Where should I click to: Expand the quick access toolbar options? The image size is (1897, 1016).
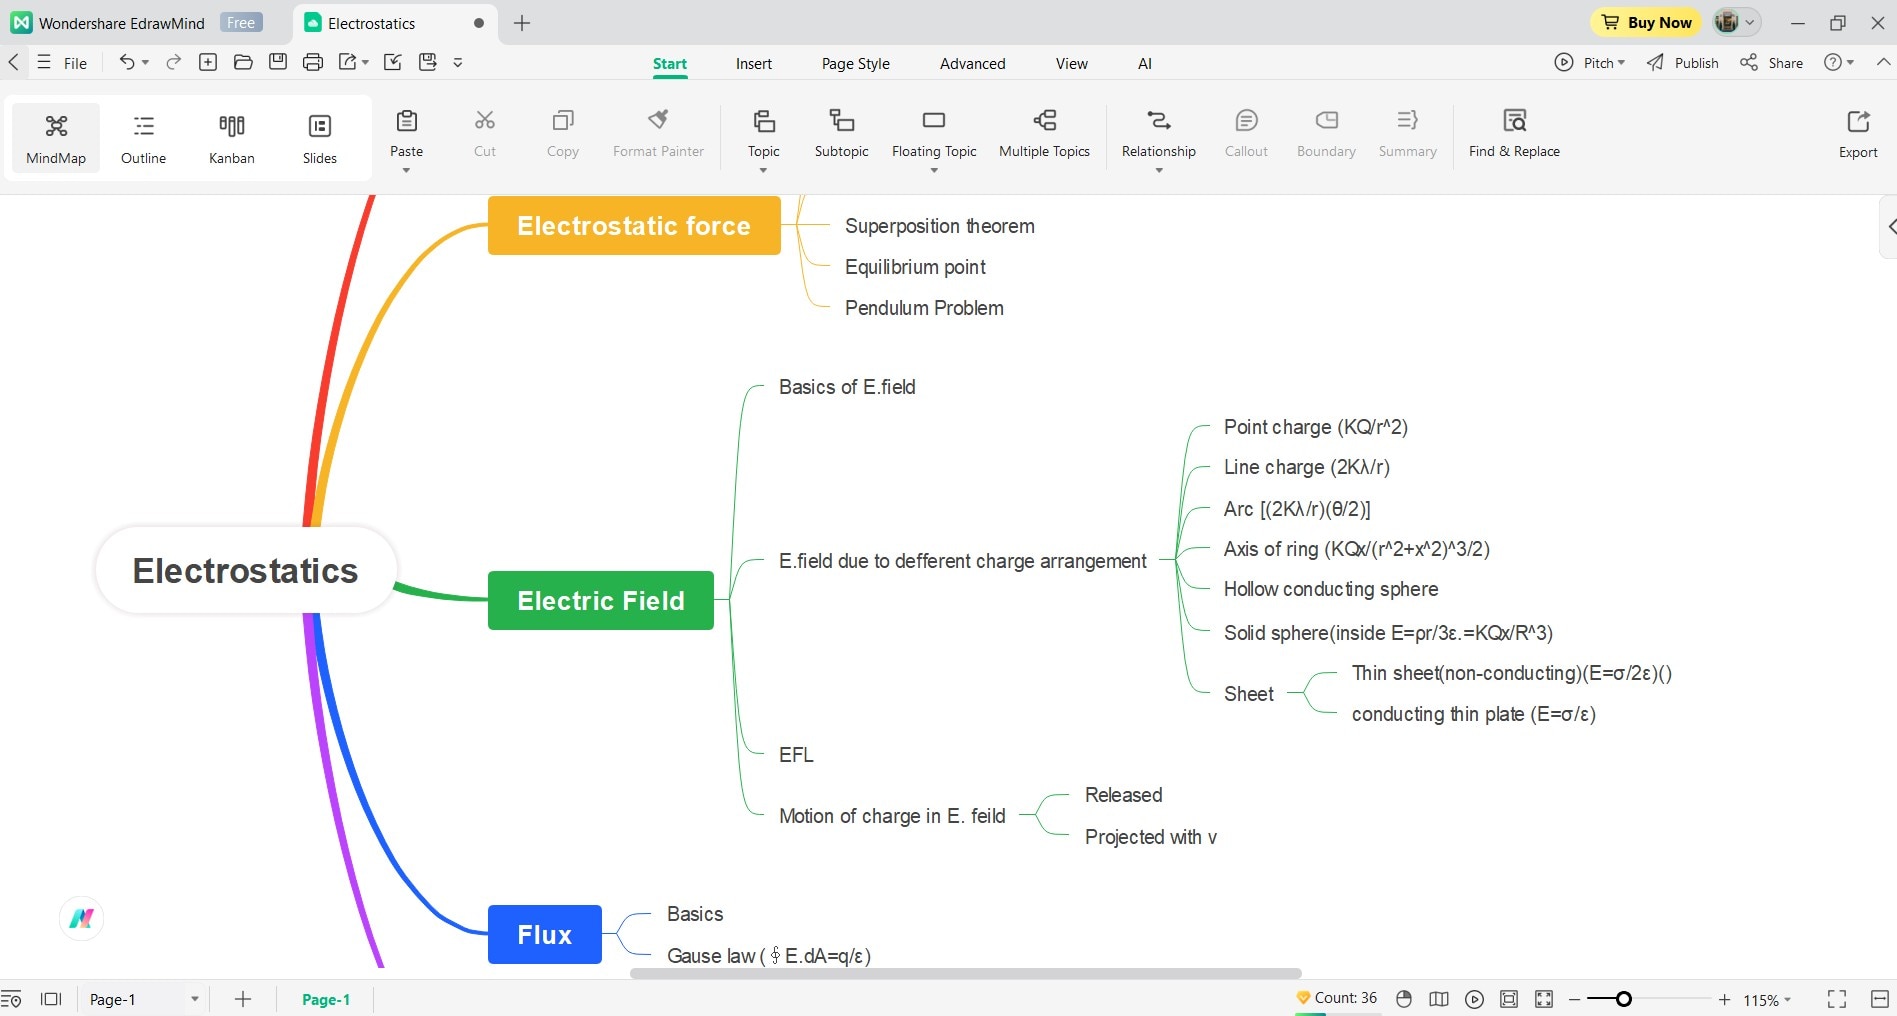(458, 62)
